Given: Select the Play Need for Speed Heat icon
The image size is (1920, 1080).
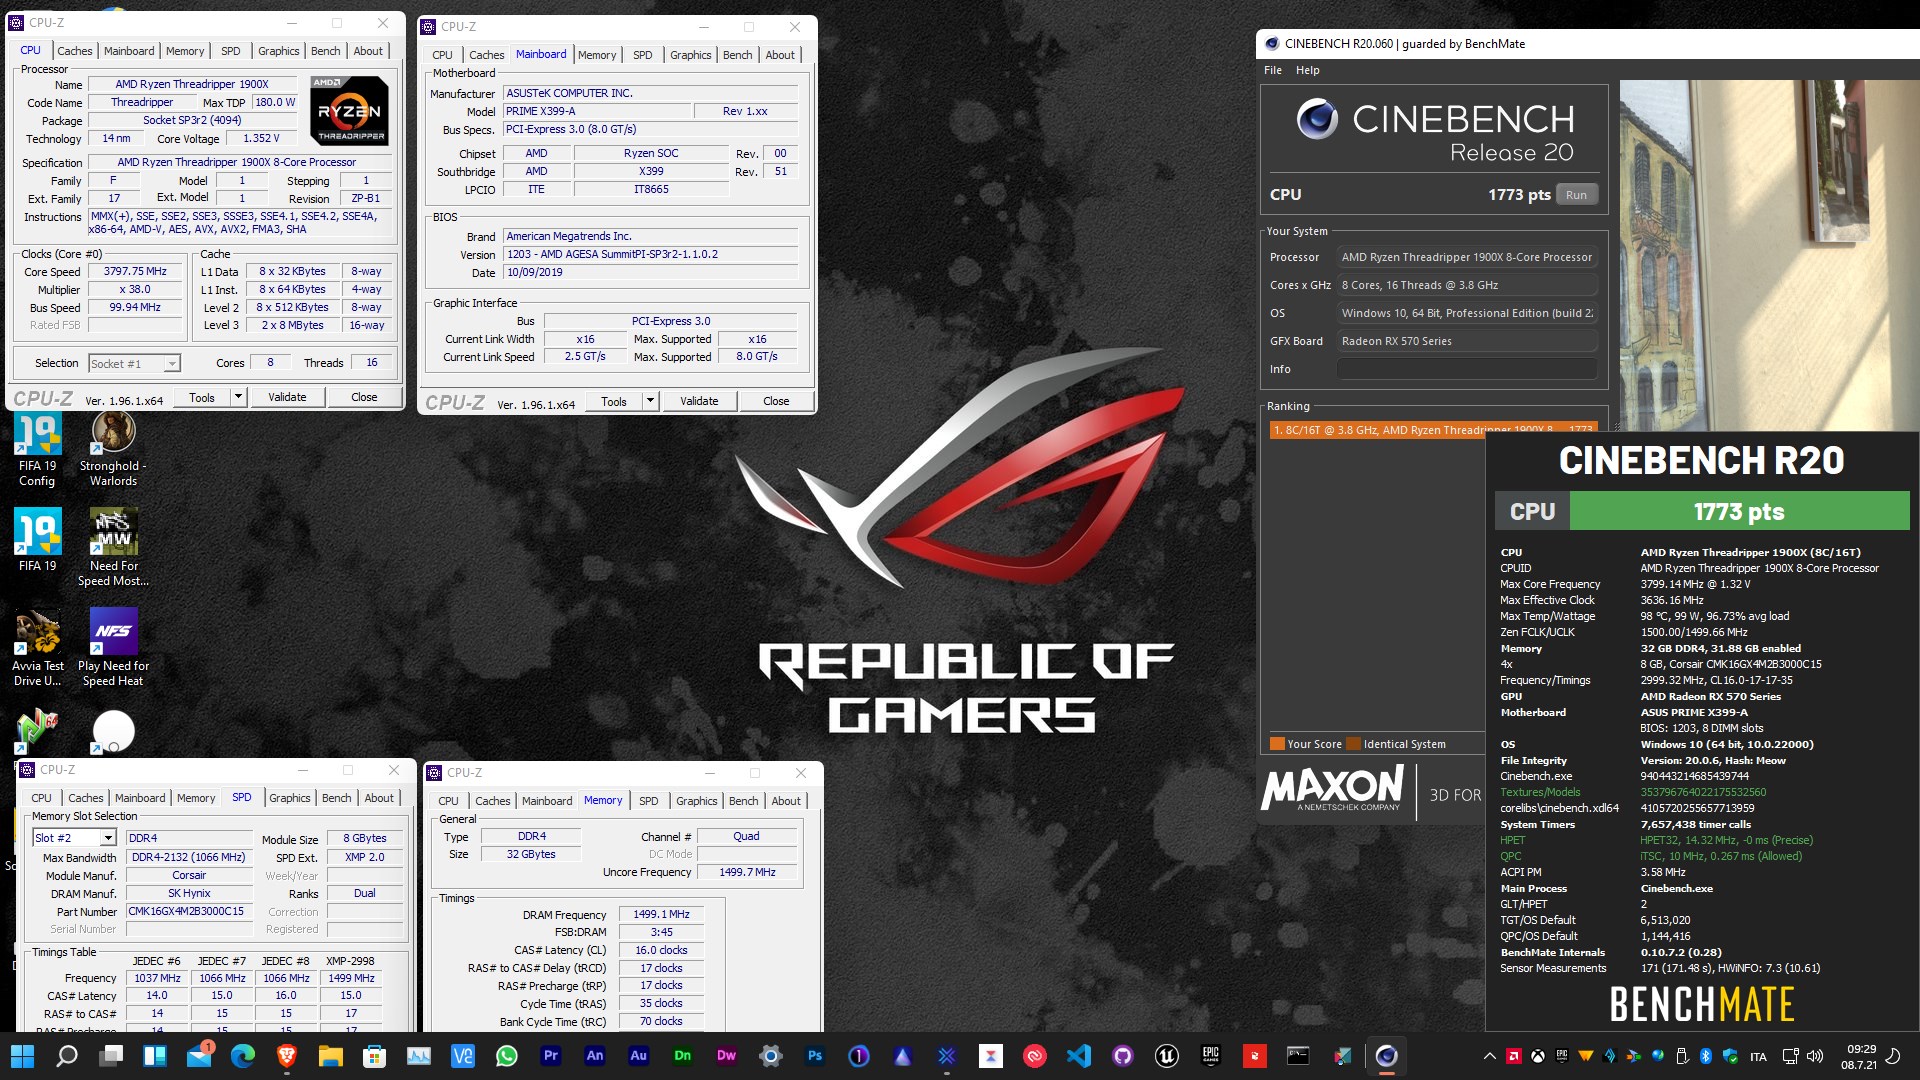Looking at the screenshot, I should point(113,648).
